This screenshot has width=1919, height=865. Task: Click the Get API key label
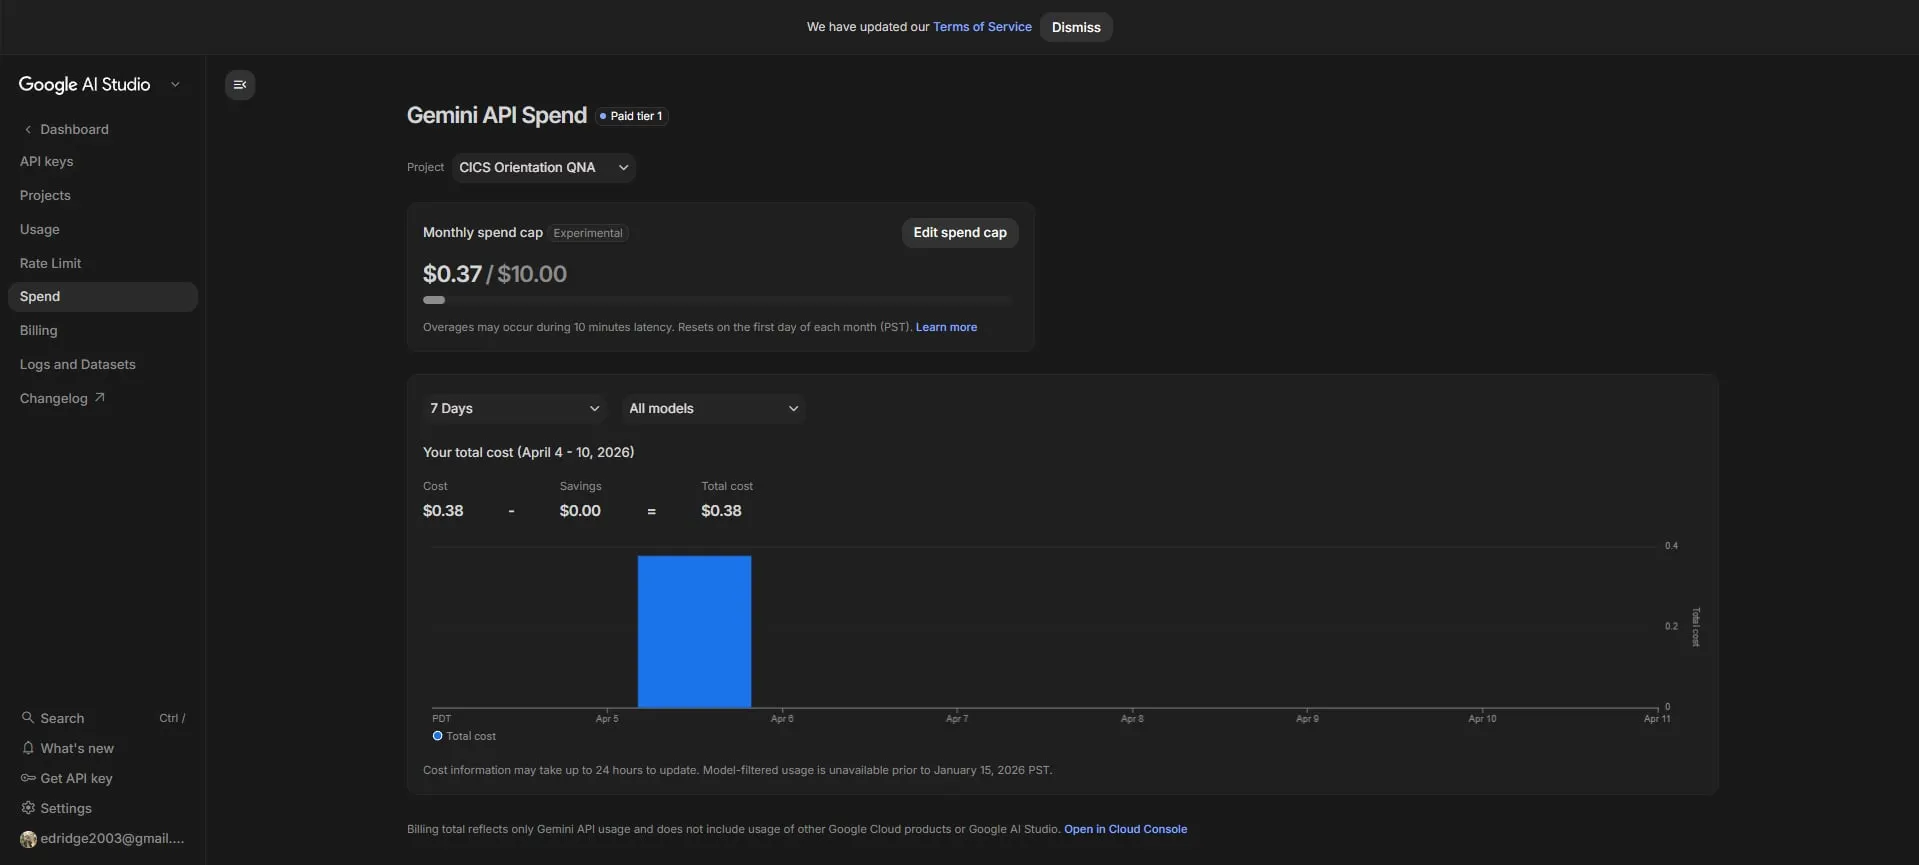tap(76, 778)
